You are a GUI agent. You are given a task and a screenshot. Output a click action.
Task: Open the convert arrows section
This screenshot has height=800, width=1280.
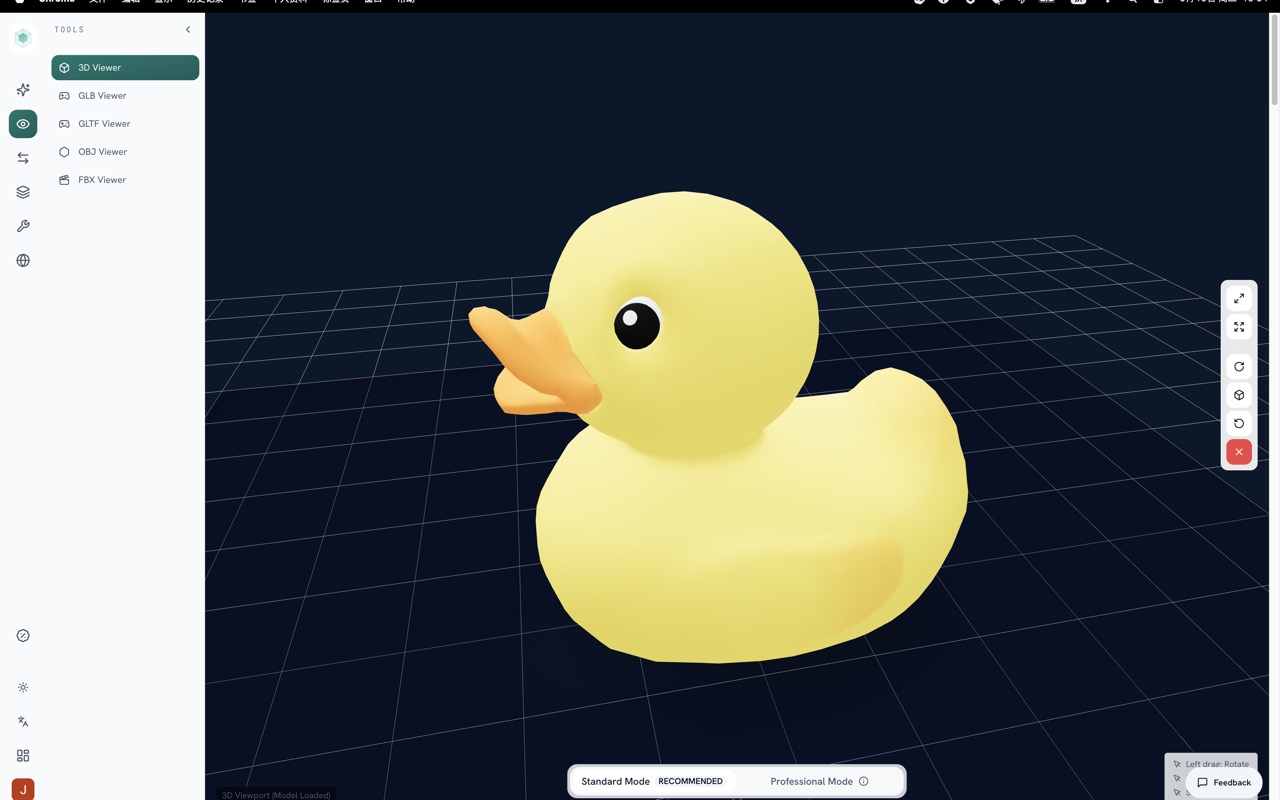pos(23,158)
